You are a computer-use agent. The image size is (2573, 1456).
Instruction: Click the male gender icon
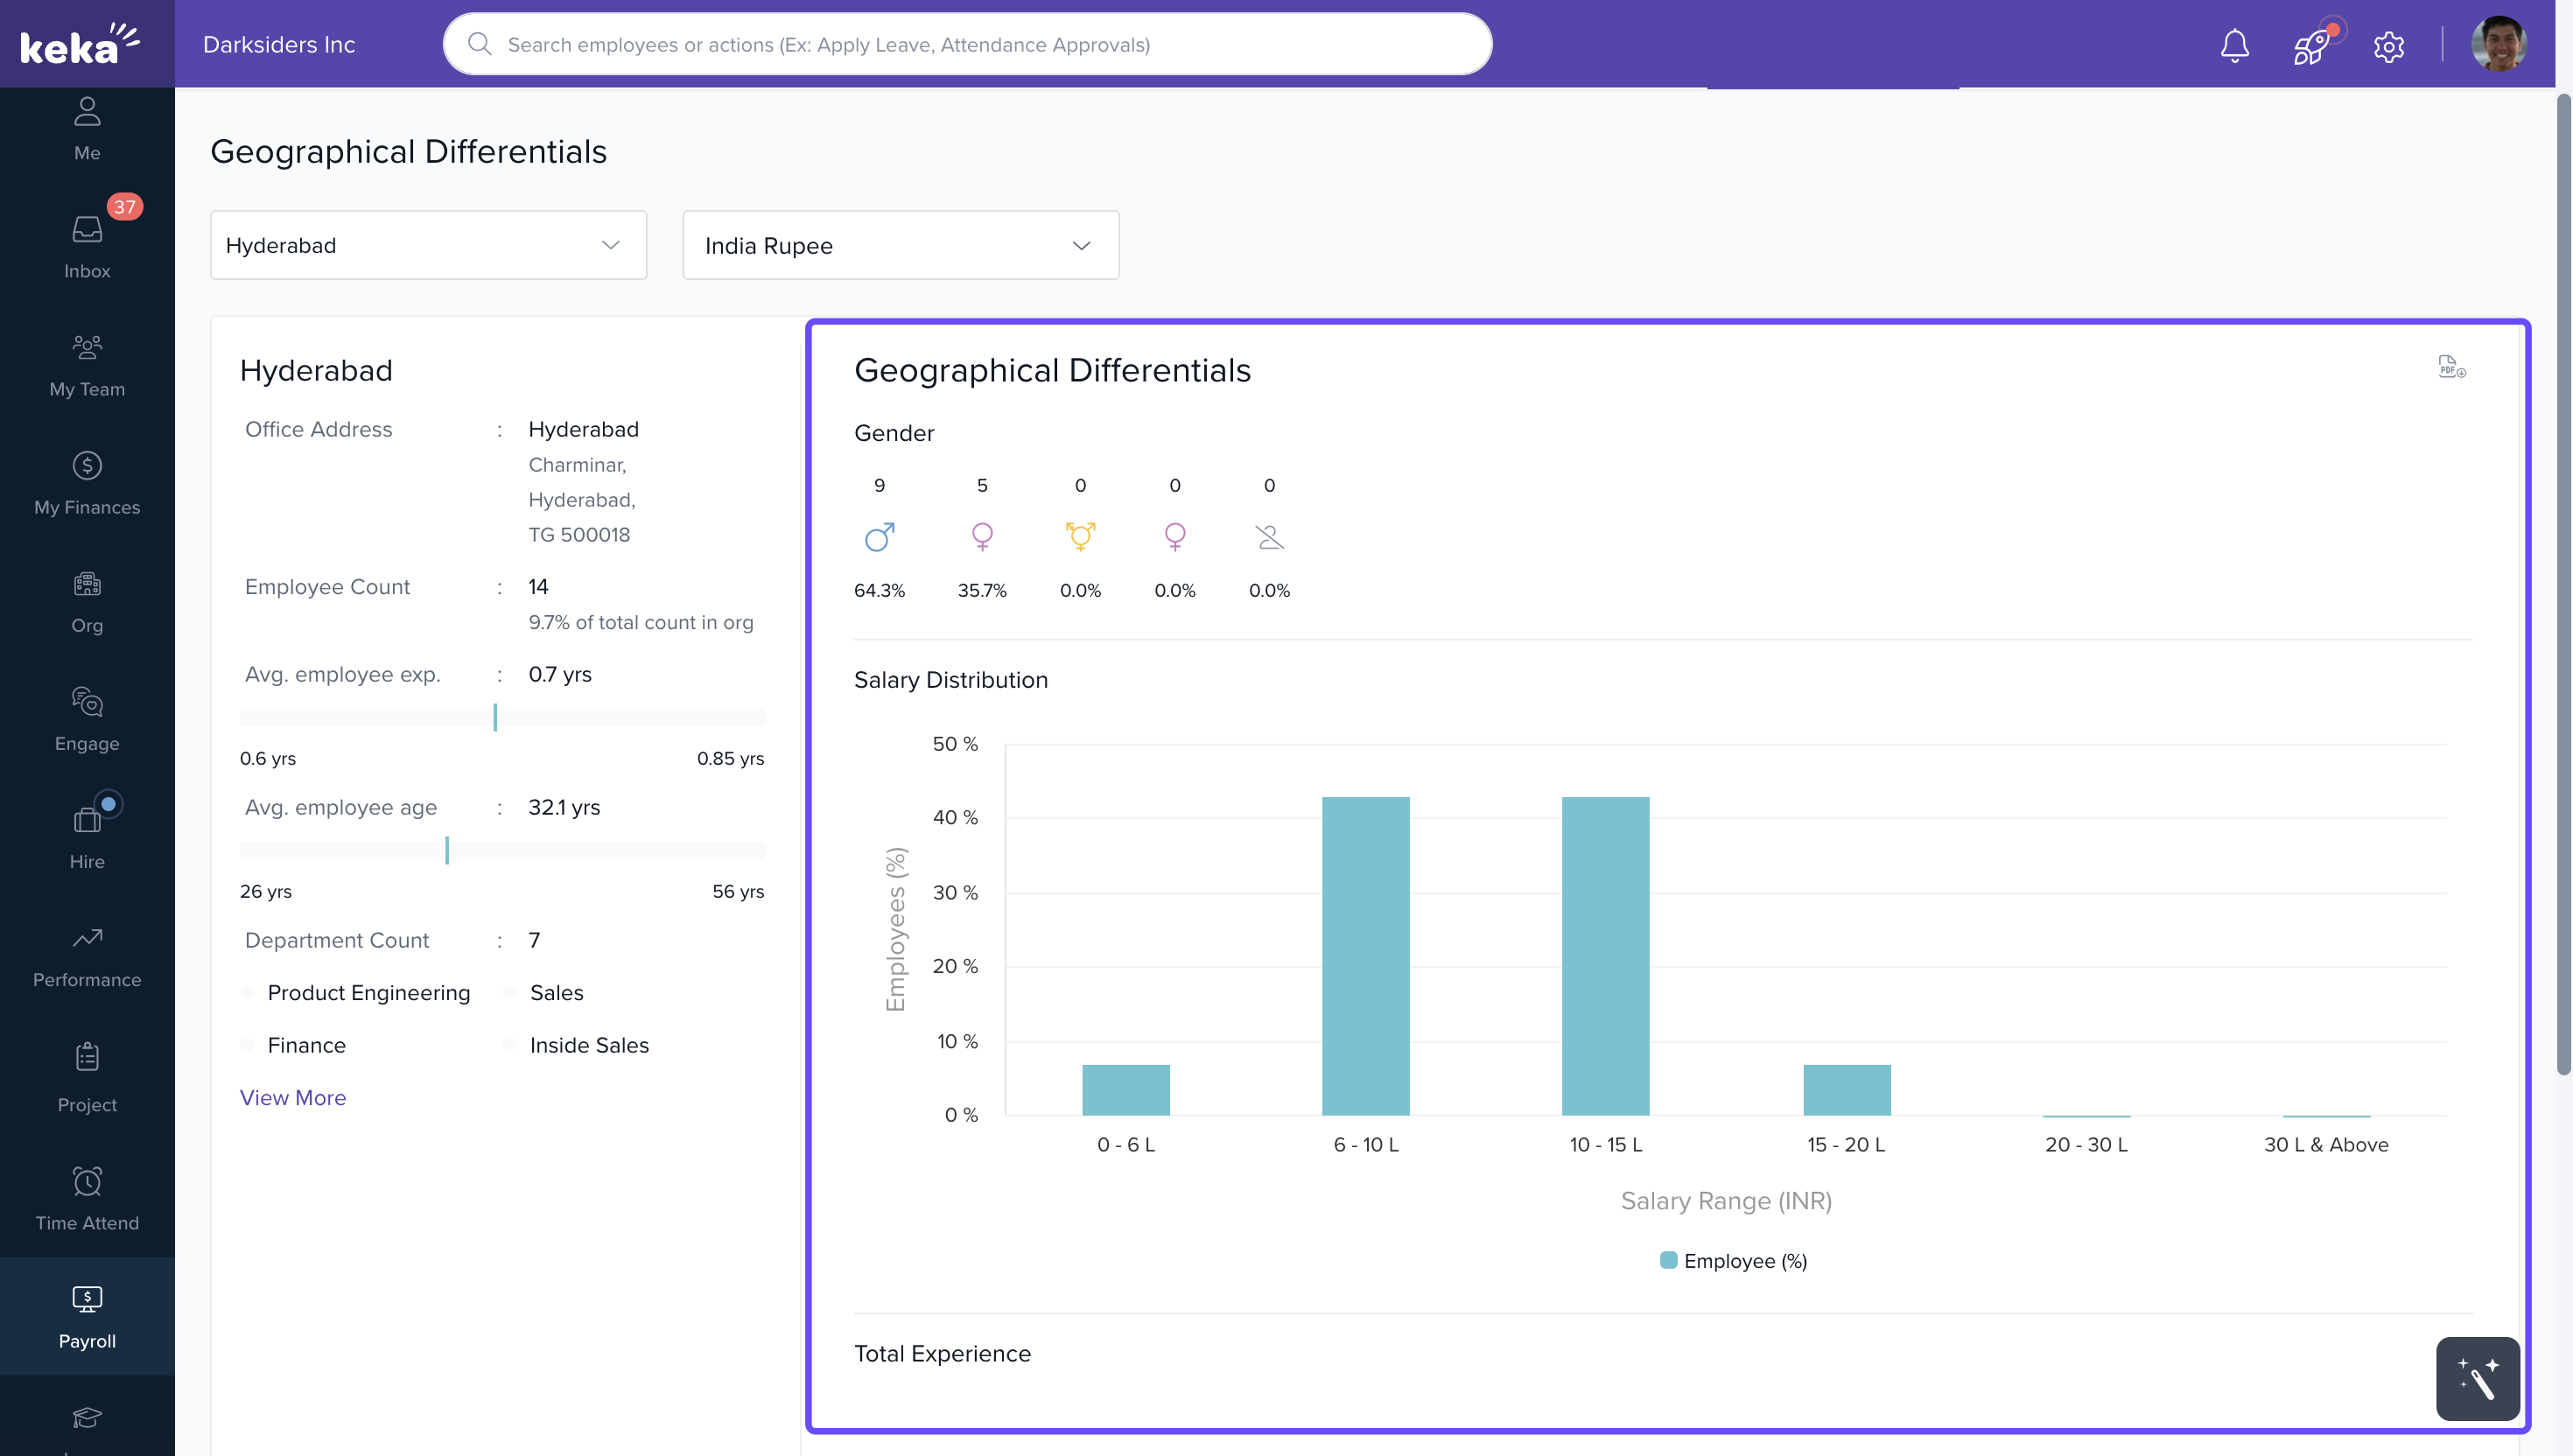pos(879,537)
